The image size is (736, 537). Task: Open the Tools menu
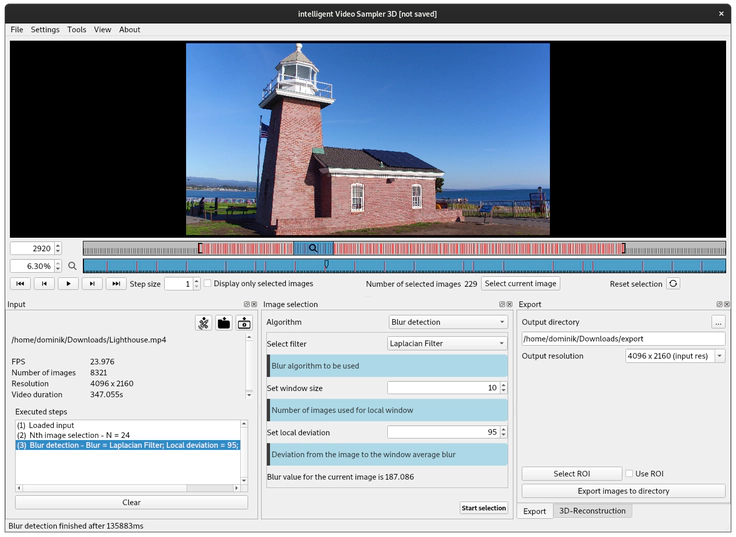[x=77, y=30]
